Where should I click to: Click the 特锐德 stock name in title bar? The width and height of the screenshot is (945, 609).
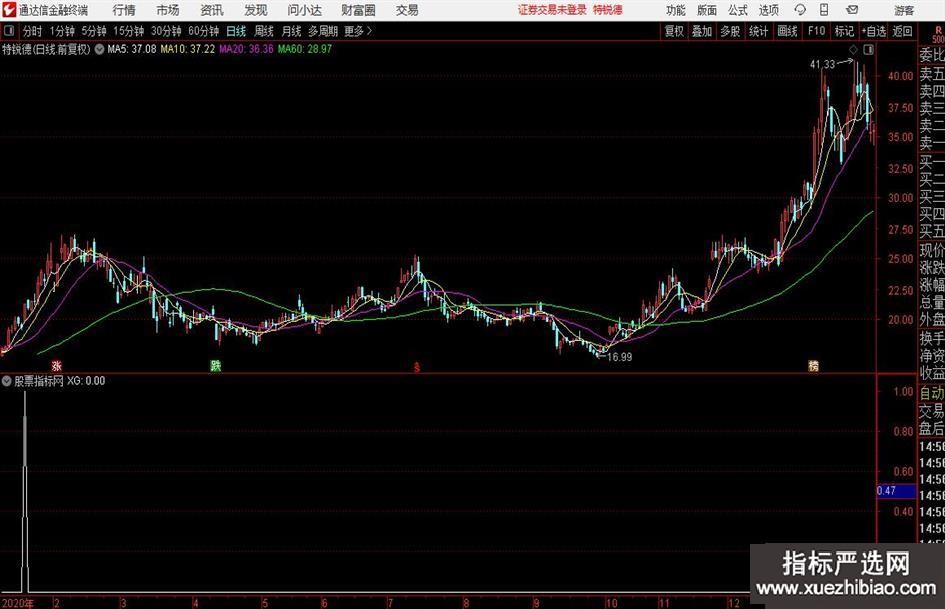[x=608, y=10]
